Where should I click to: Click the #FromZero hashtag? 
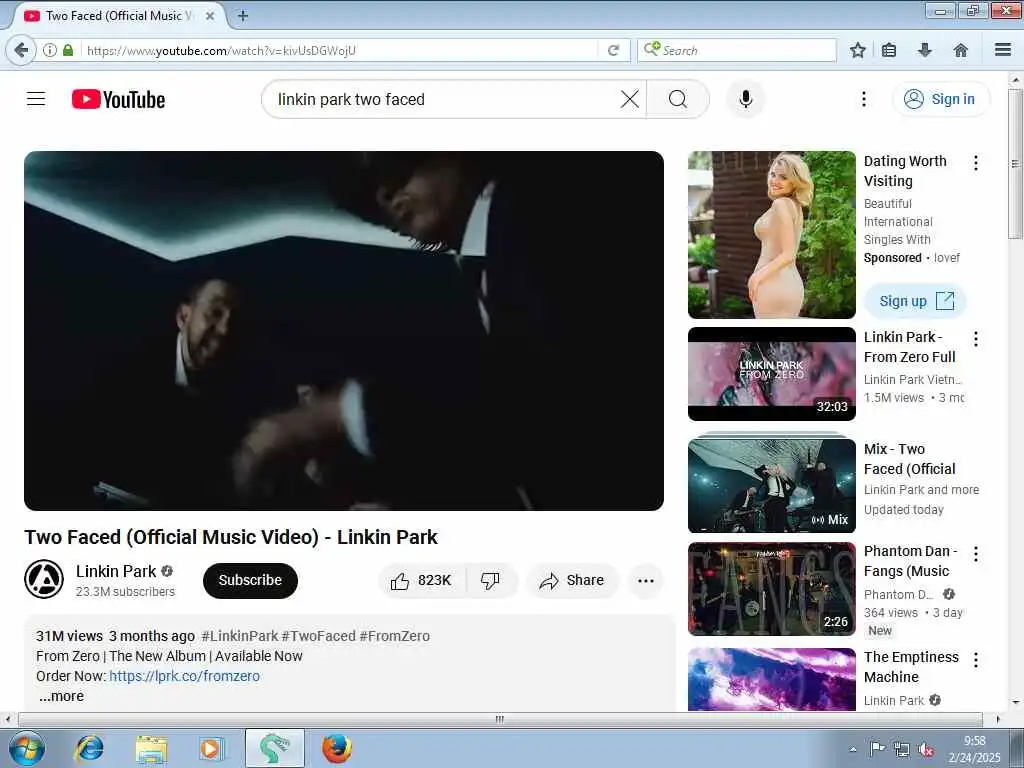pyautogui.click(x=394, y=636)
